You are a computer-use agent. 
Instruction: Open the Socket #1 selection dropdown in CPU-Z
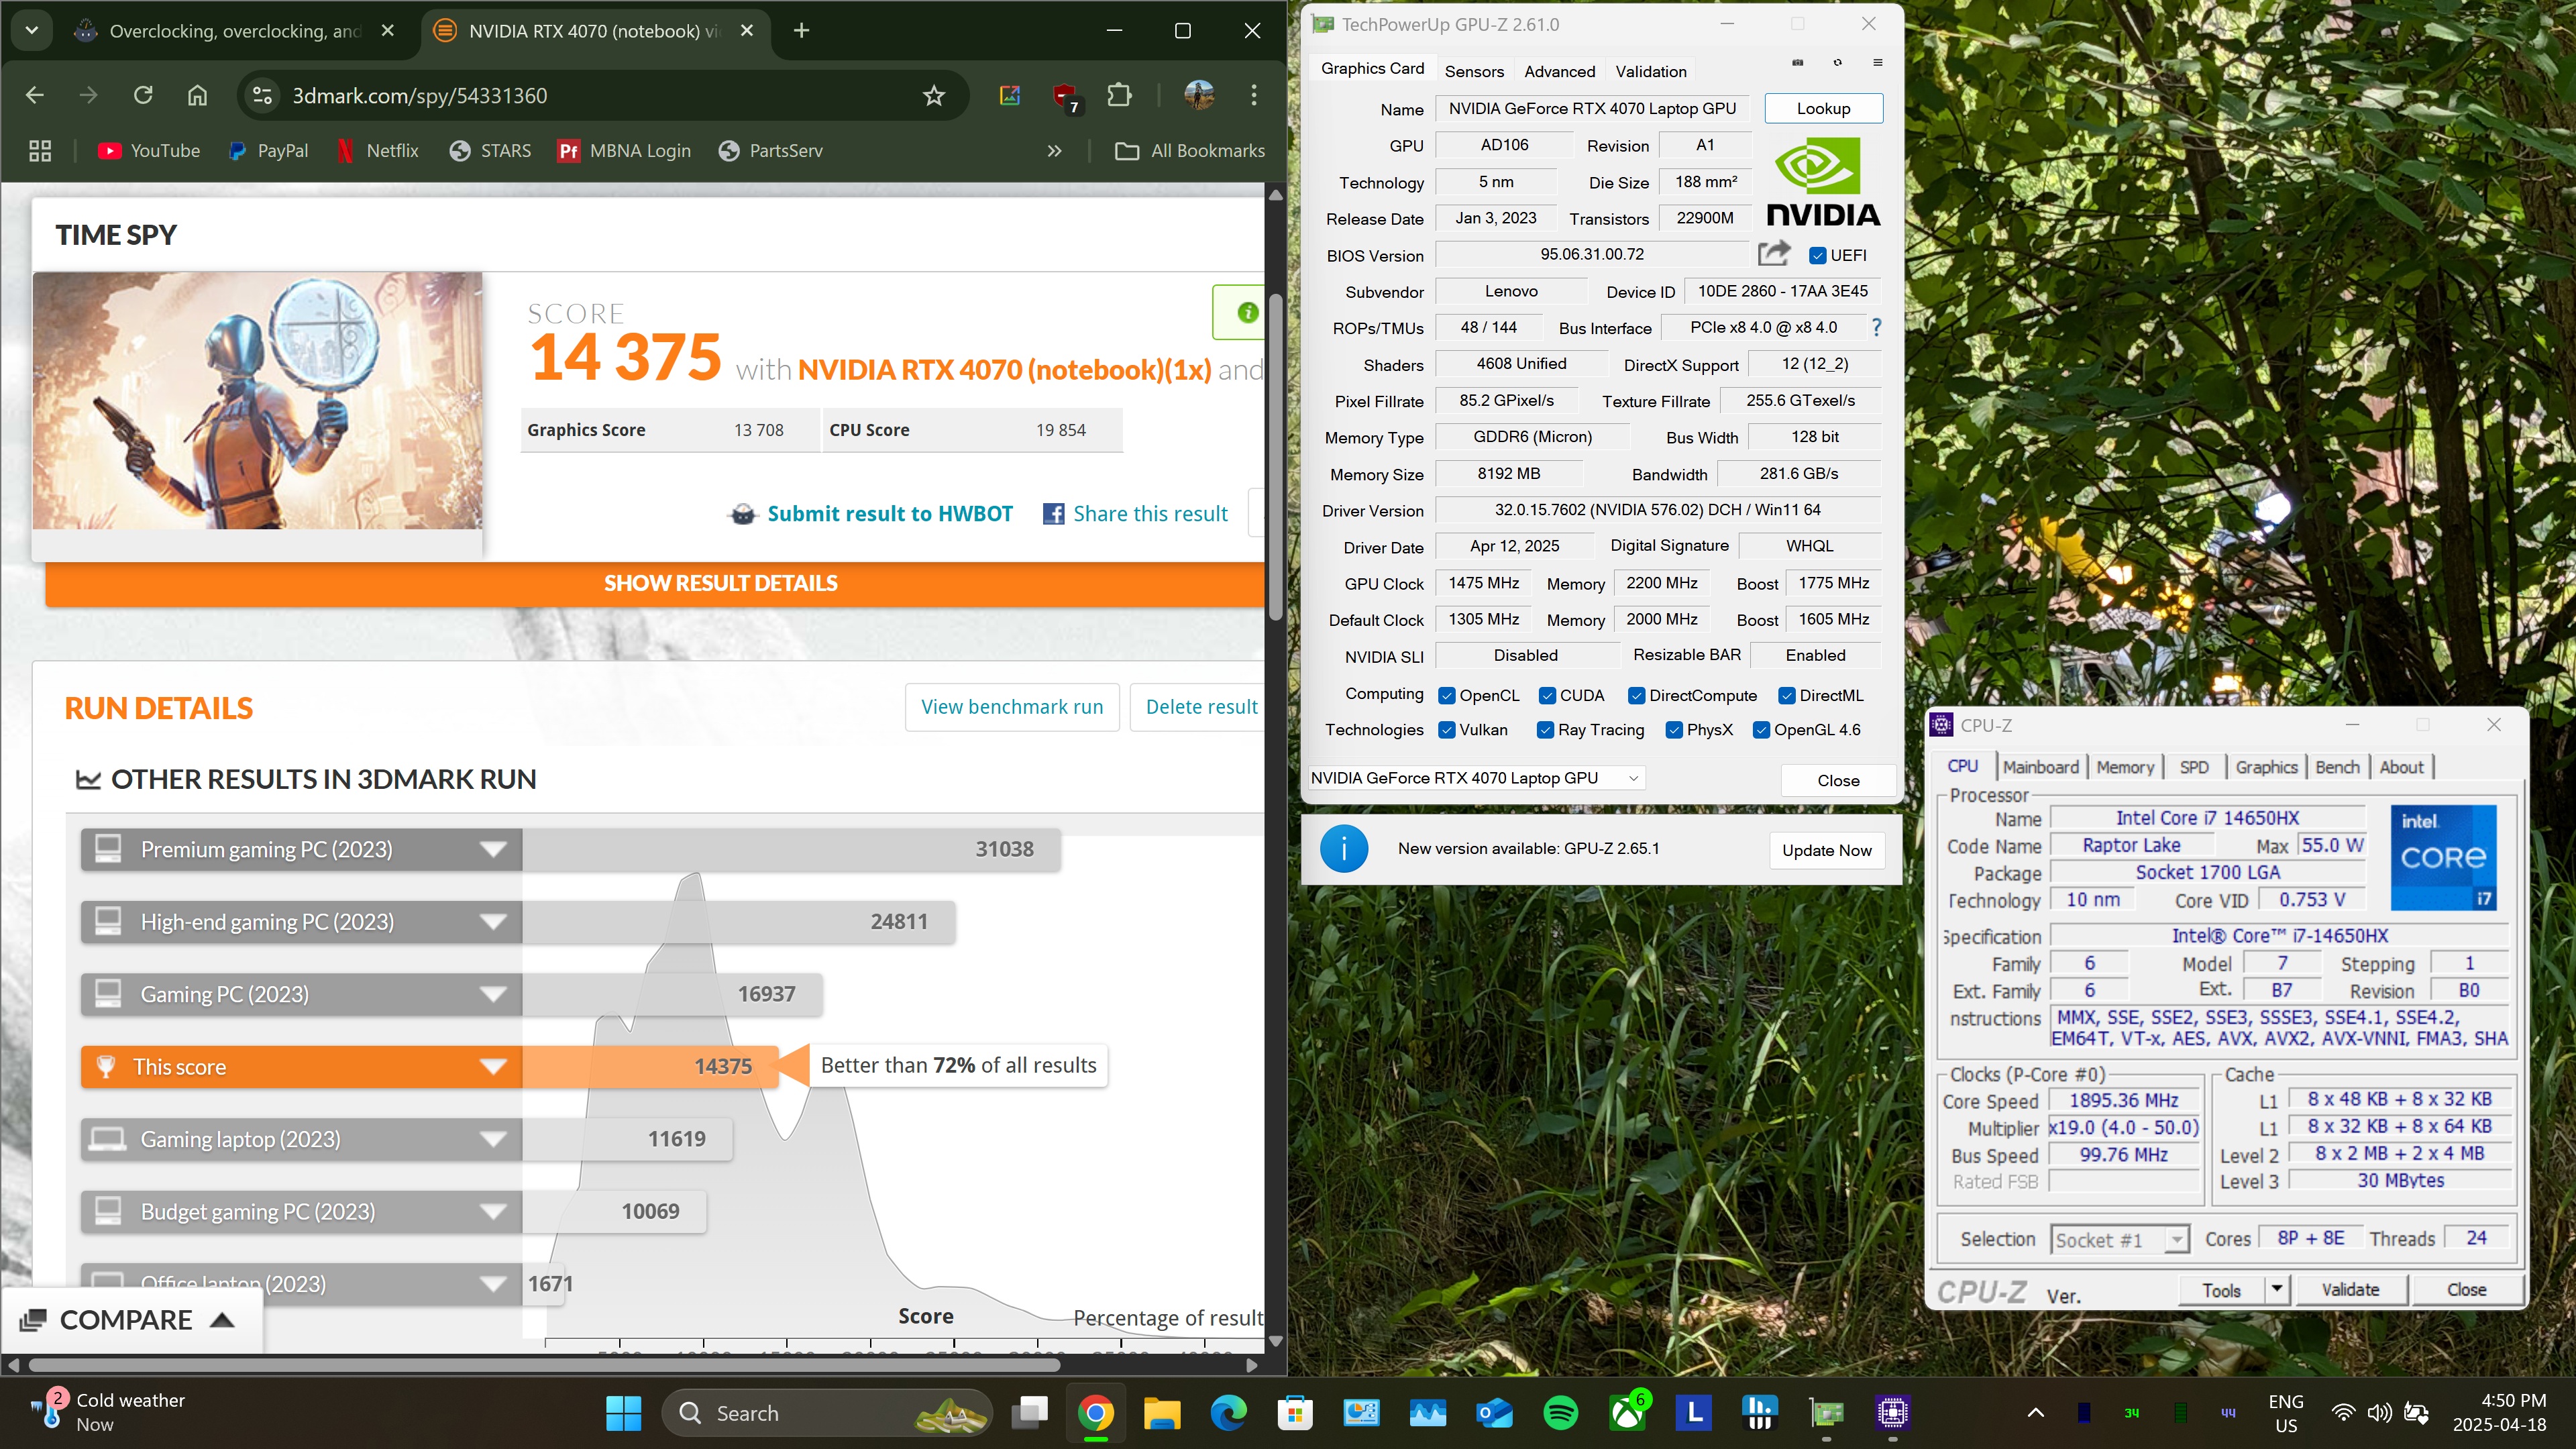pos(2119,1240)
